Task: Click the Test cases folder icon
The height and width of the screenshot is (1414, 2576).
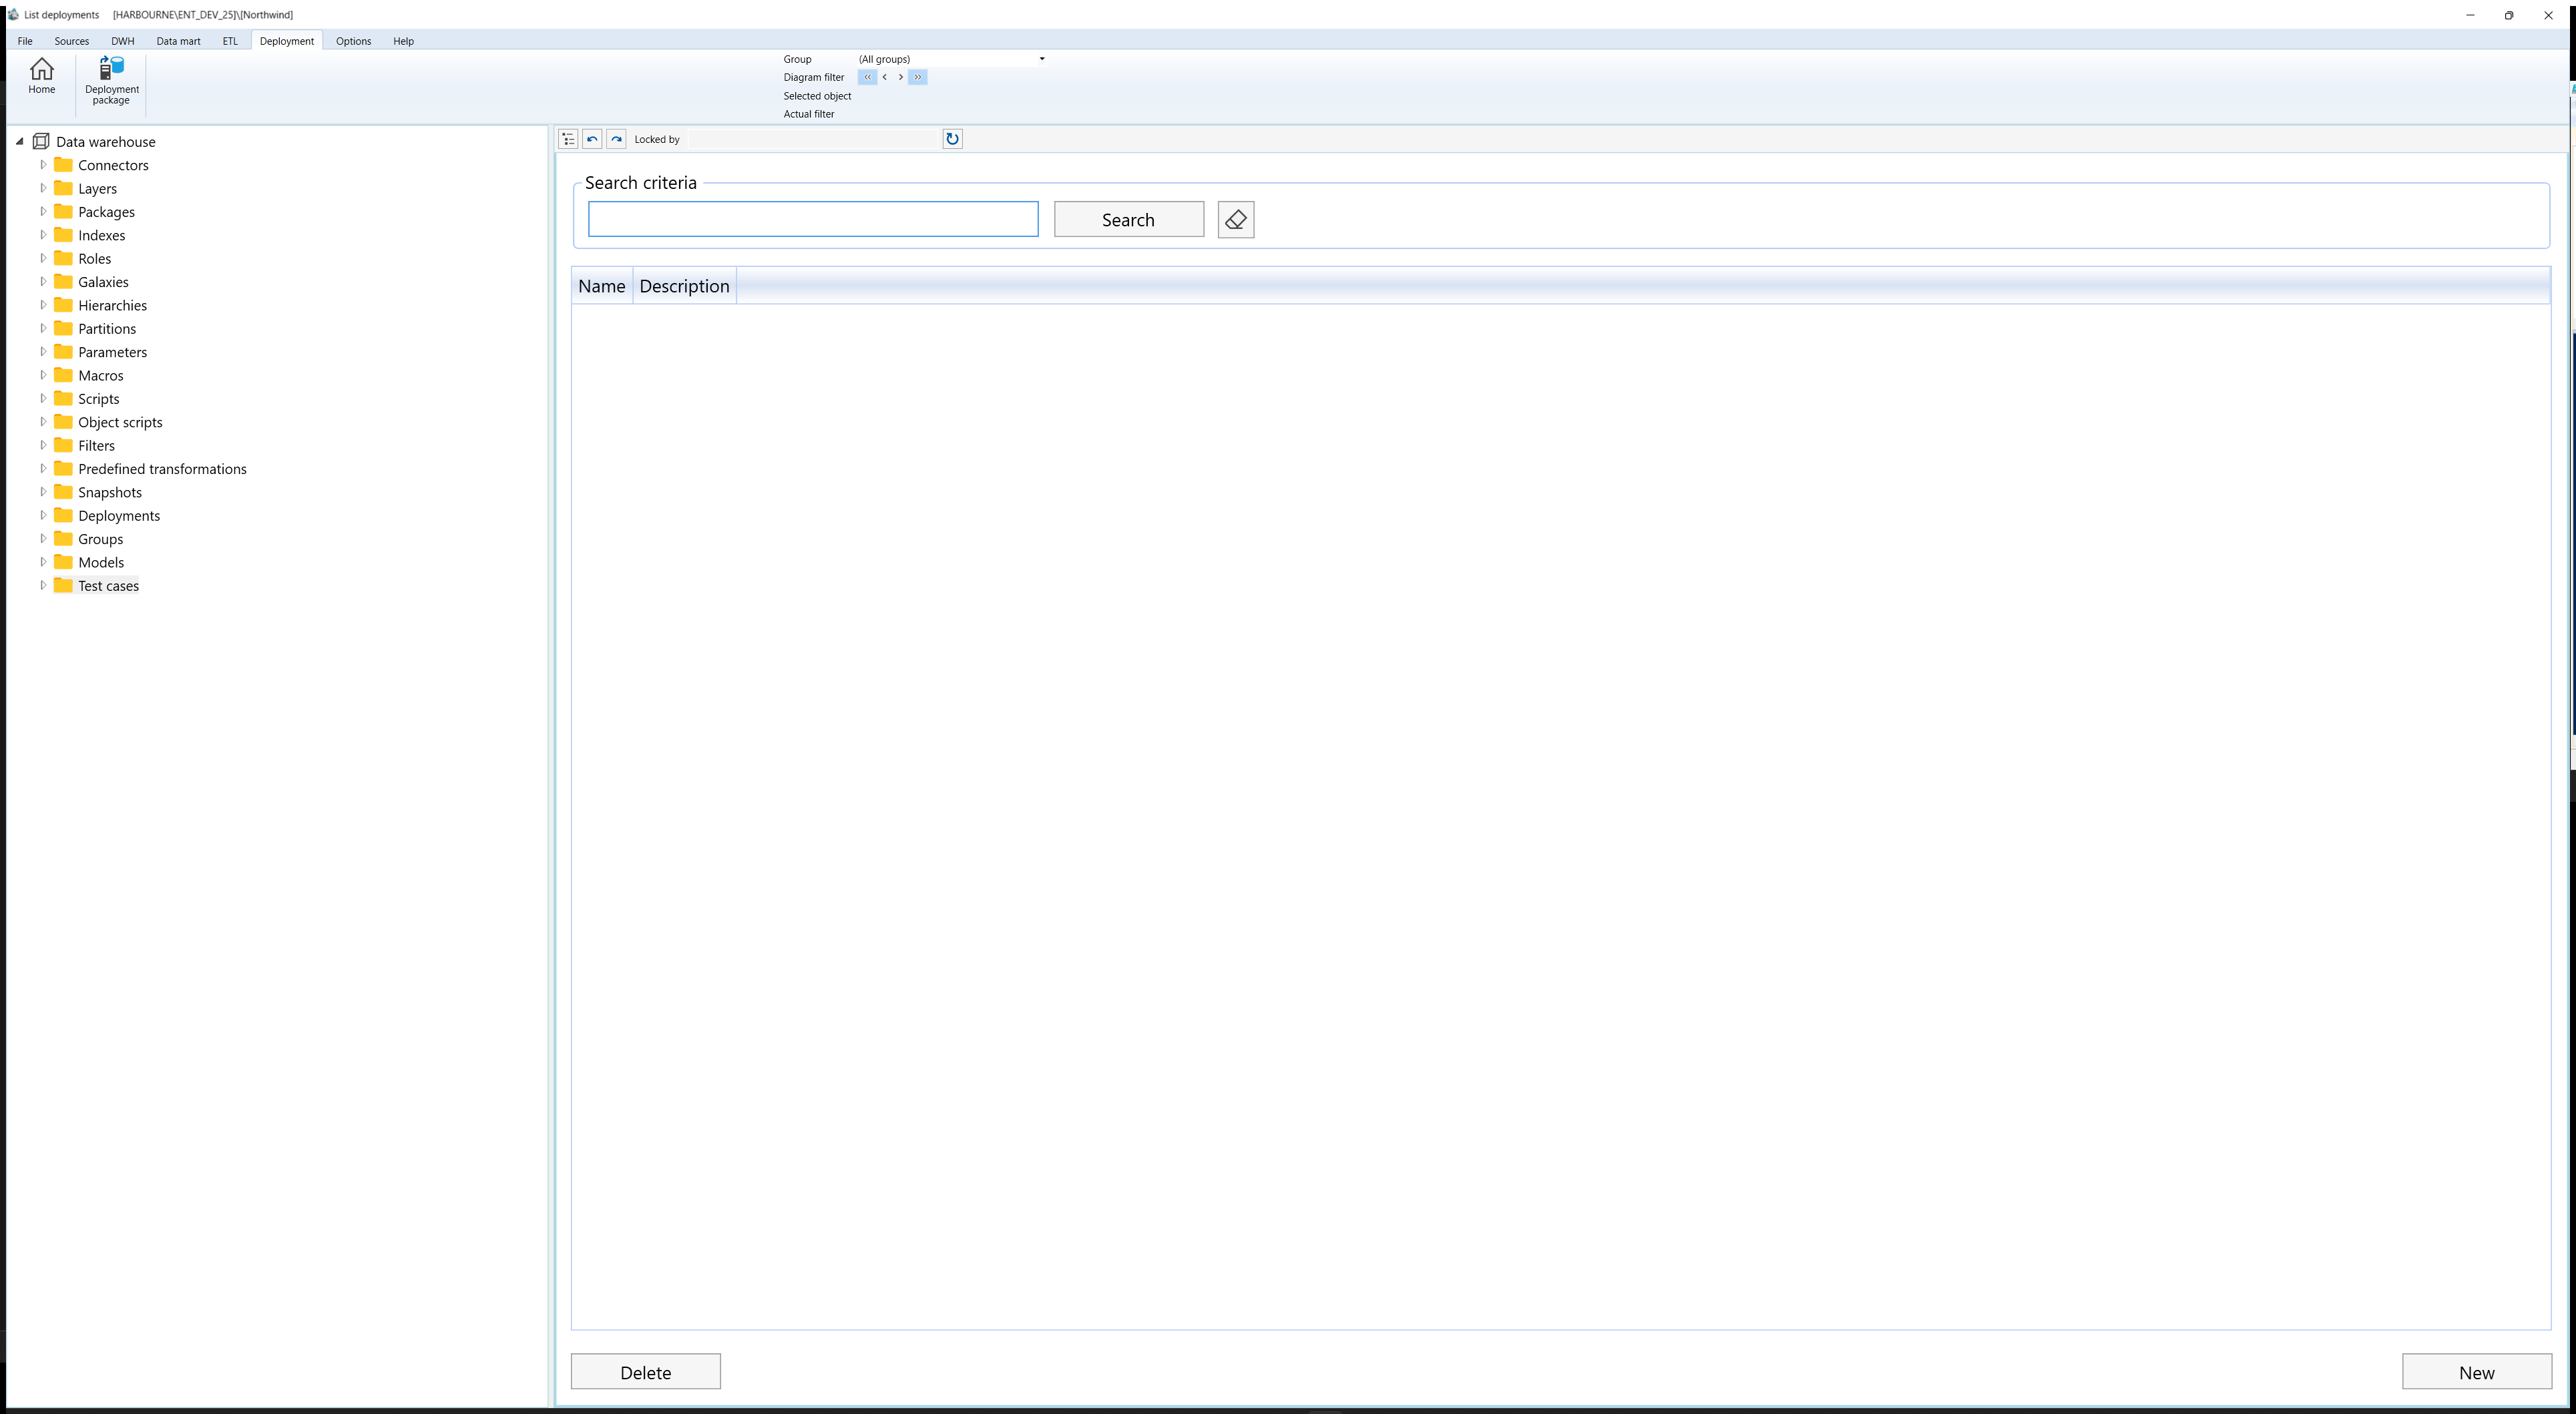Action: coord(63,585)
